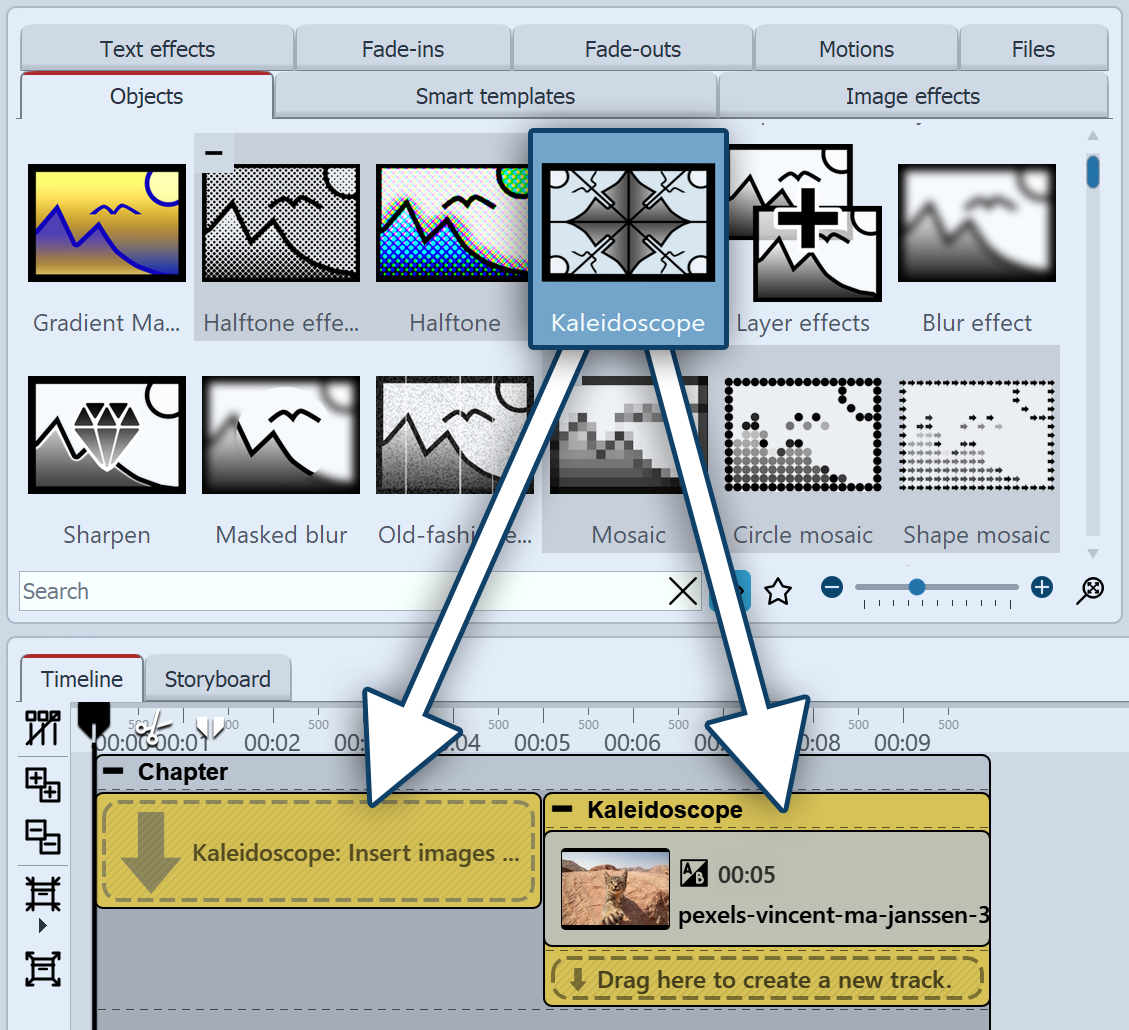
Task: Clear the search field with X
Action: pos(683,592)
